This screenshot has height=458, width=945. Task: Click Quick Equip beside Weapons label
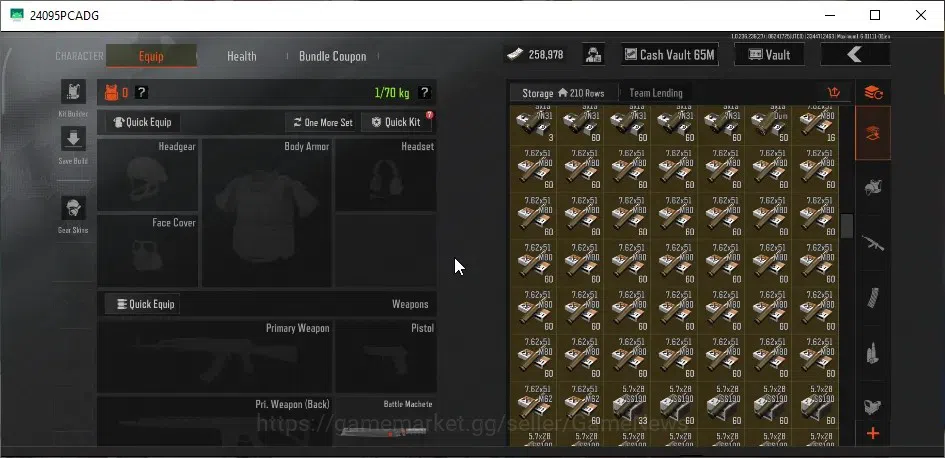(x=142, y=304)
